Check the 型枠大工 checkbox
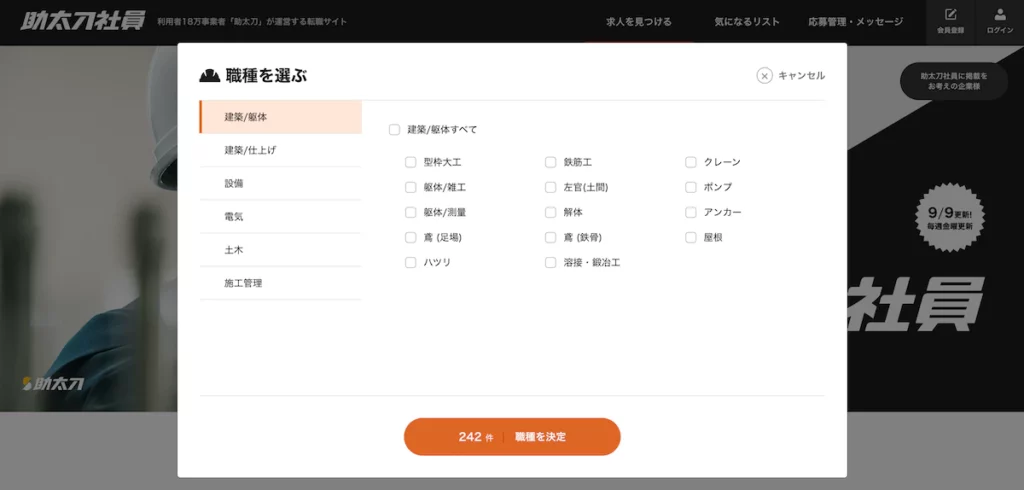Screen dimensions: 1024x490 [x=410, y=162]
